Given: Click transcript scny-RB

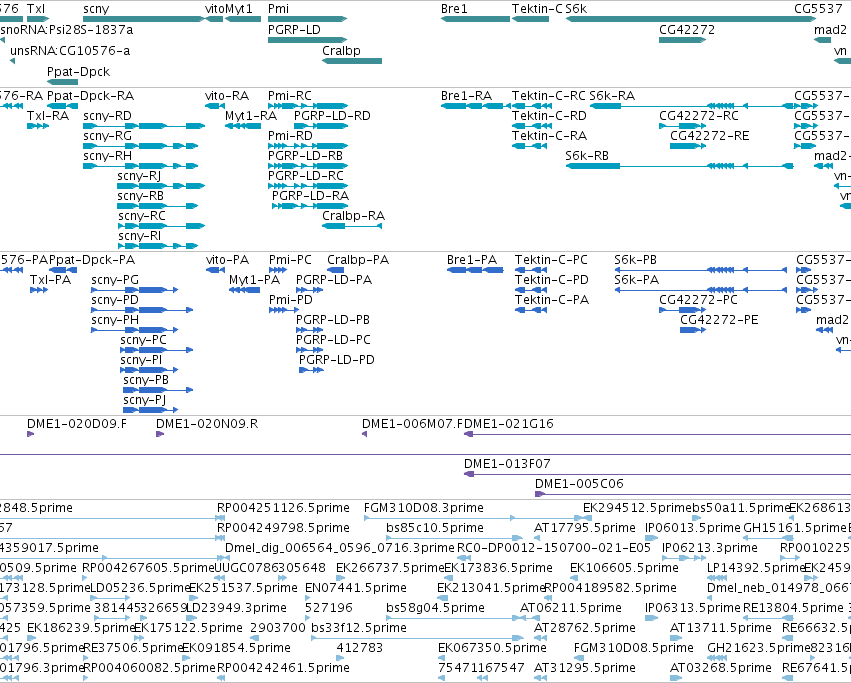Looking at the screenshot, I should [158, 206].
